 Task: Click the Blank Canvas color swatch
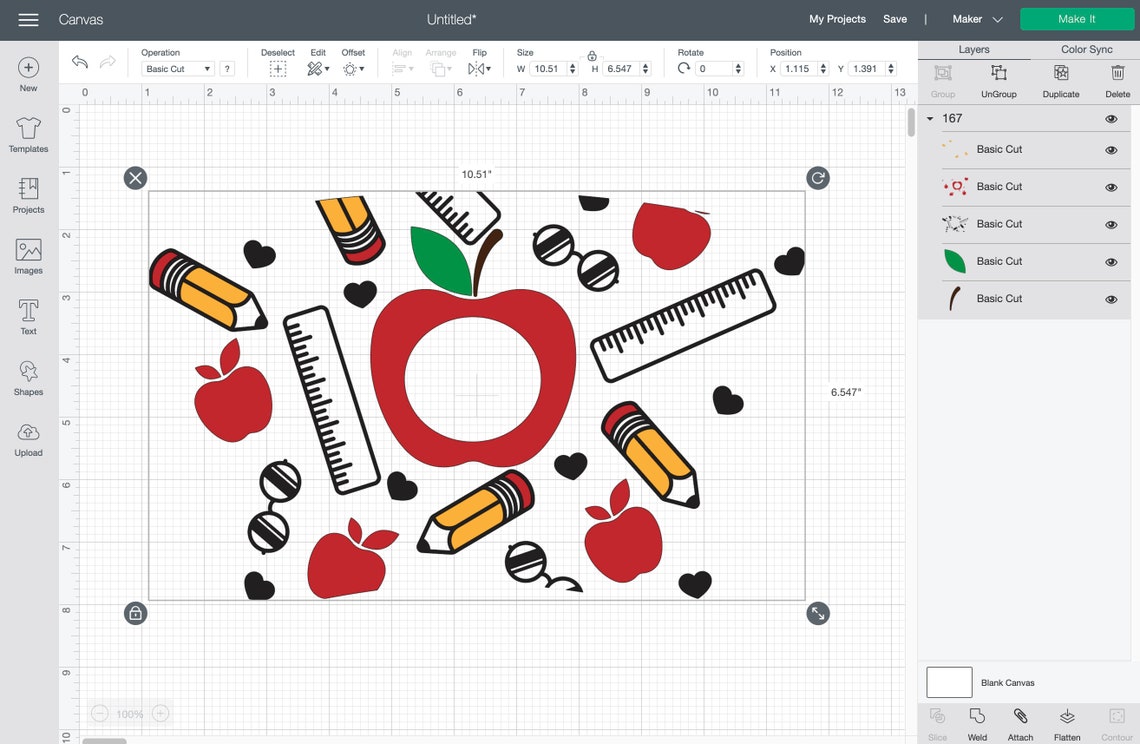pos(949,682)
